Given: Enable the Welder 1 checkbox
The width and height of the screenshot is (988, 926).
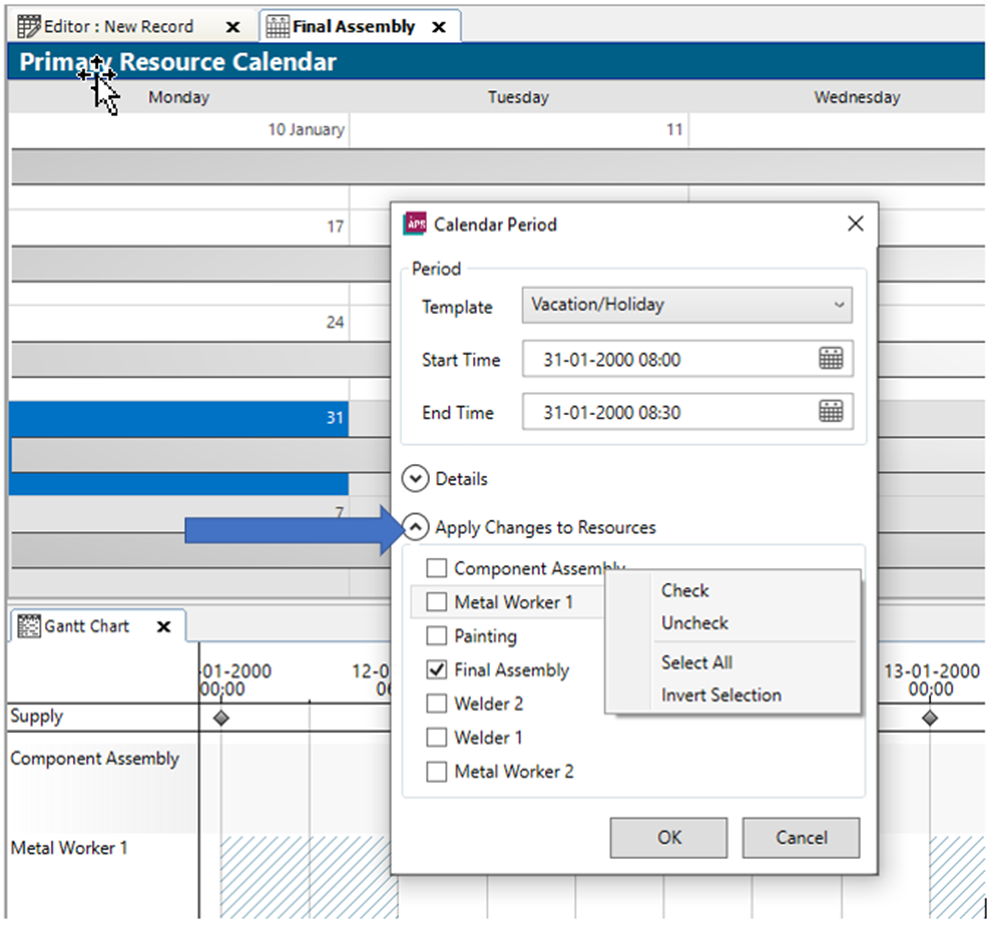Looking at the screenshot, I should click(436, 737).
